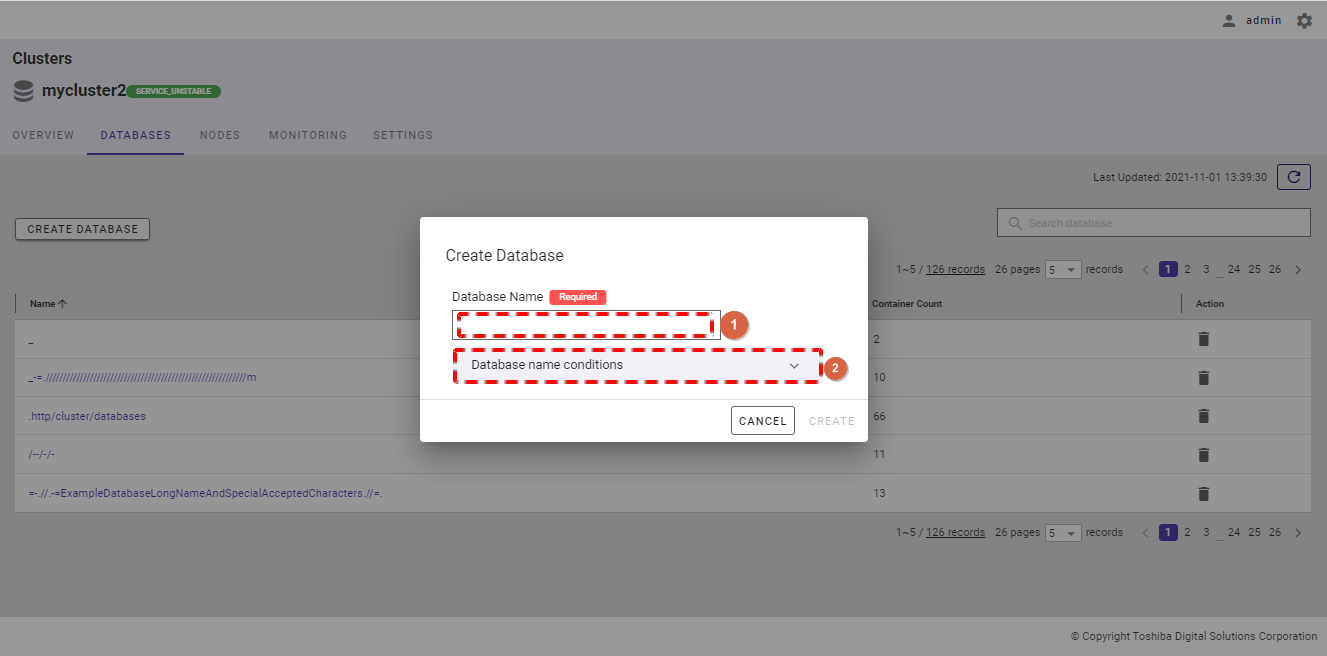This screenshot has height=656, width=1327.
Task: Click trash icon for "/--/-/-" database
Action: [1203, 454]
